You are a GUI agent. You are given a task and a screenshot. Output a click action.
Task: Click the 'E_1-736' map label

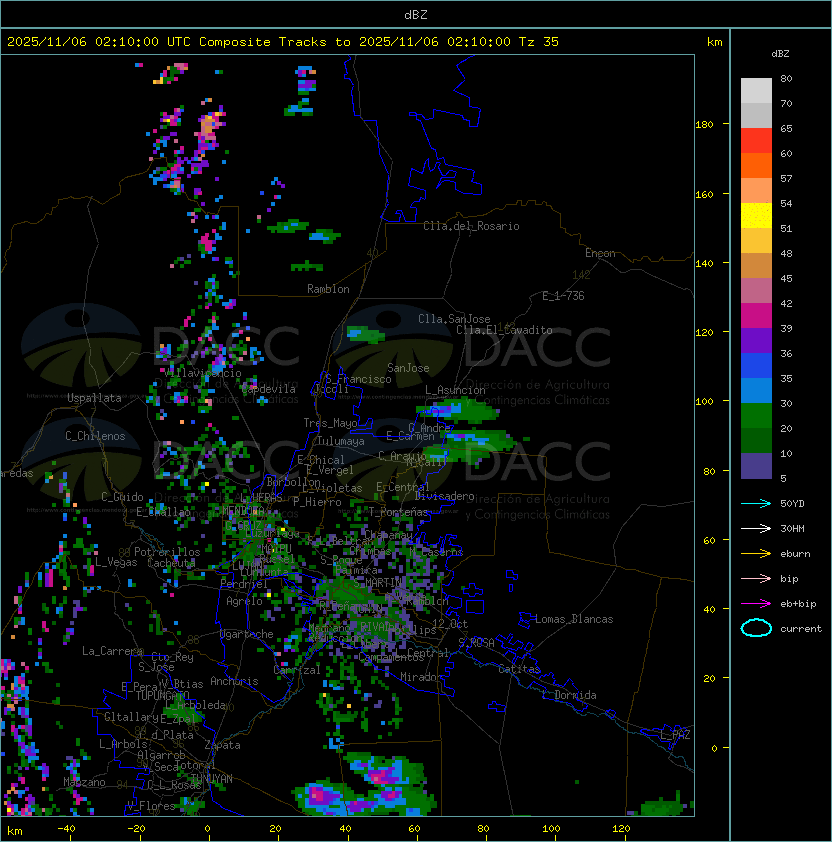click(x=563, y=296)
